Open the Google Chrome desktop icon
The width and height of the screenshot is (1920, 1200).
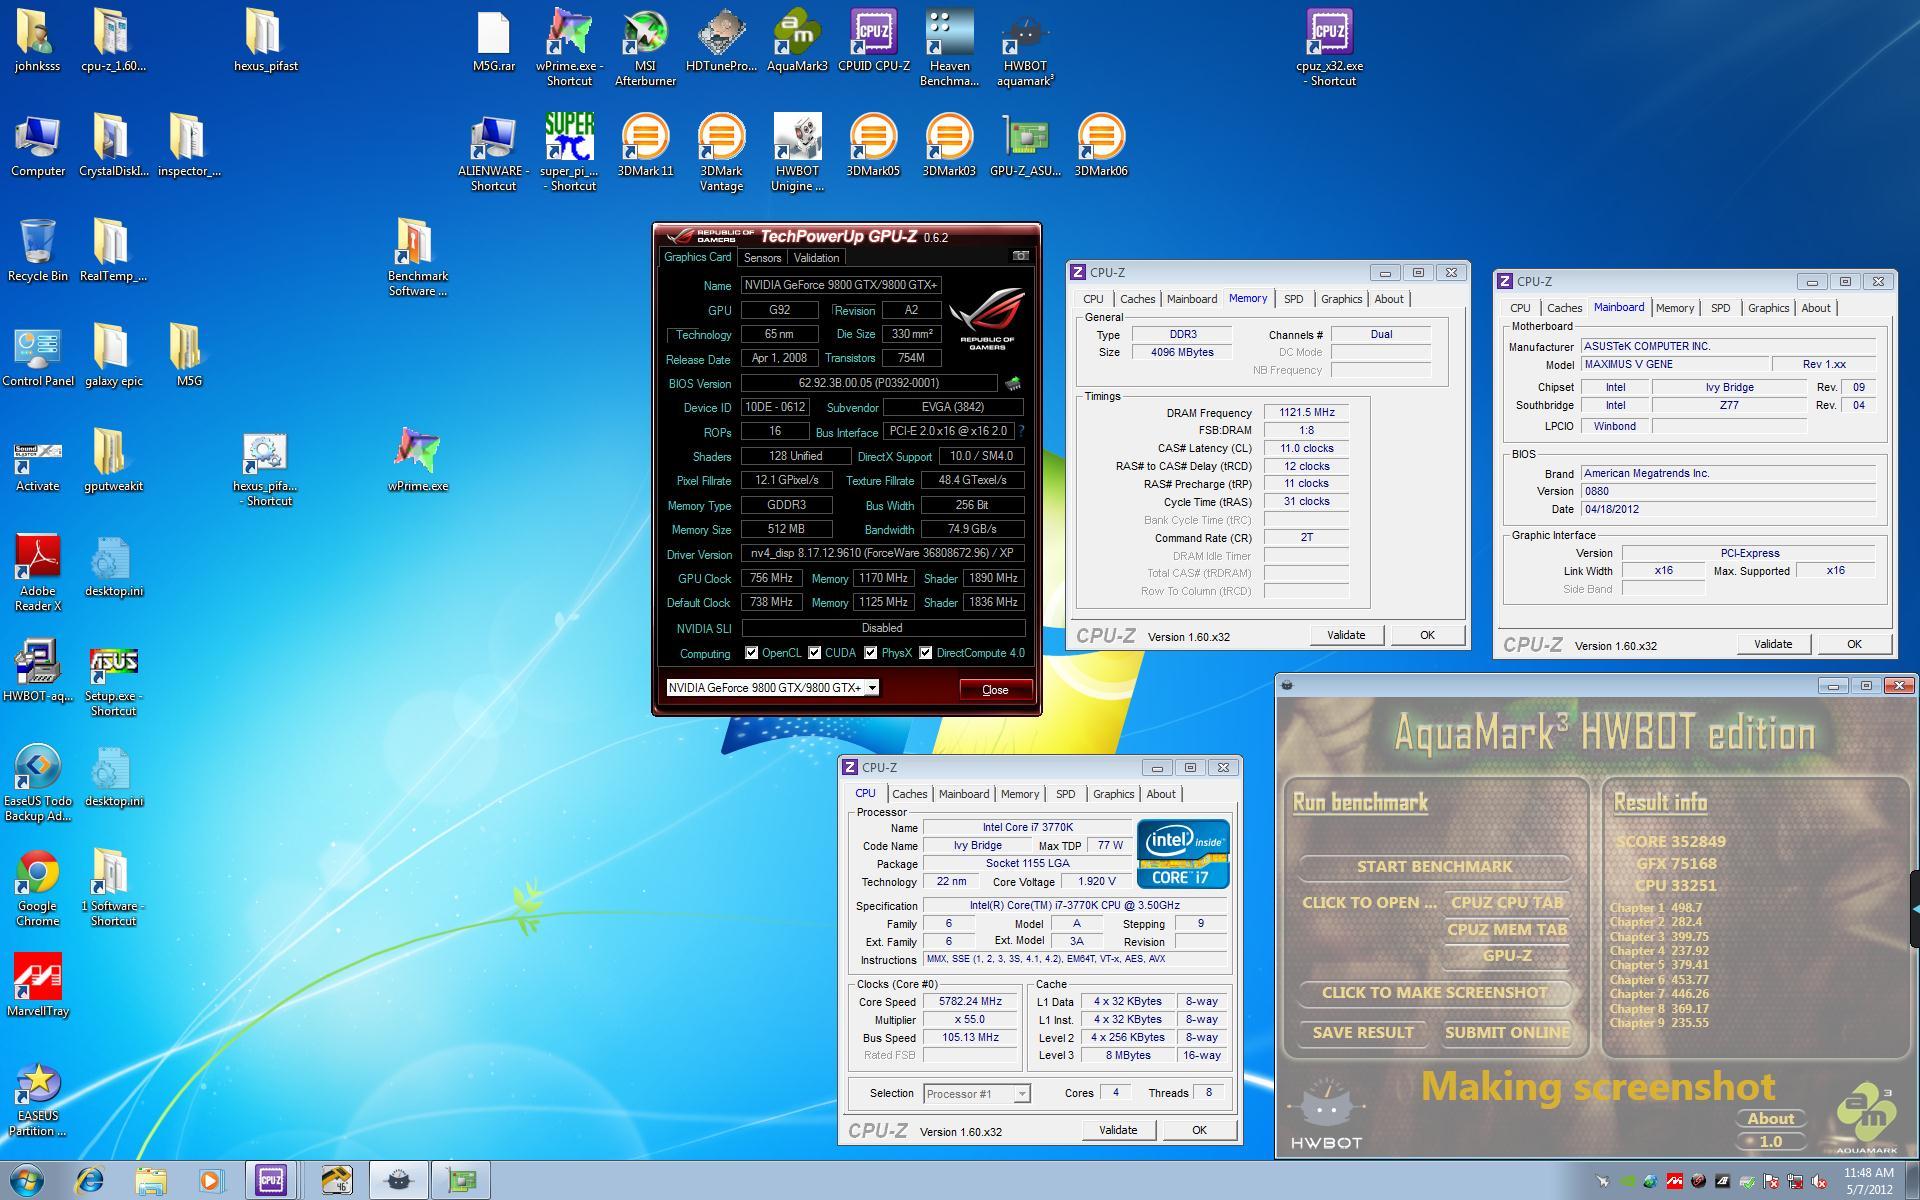[x=37, y=887]
